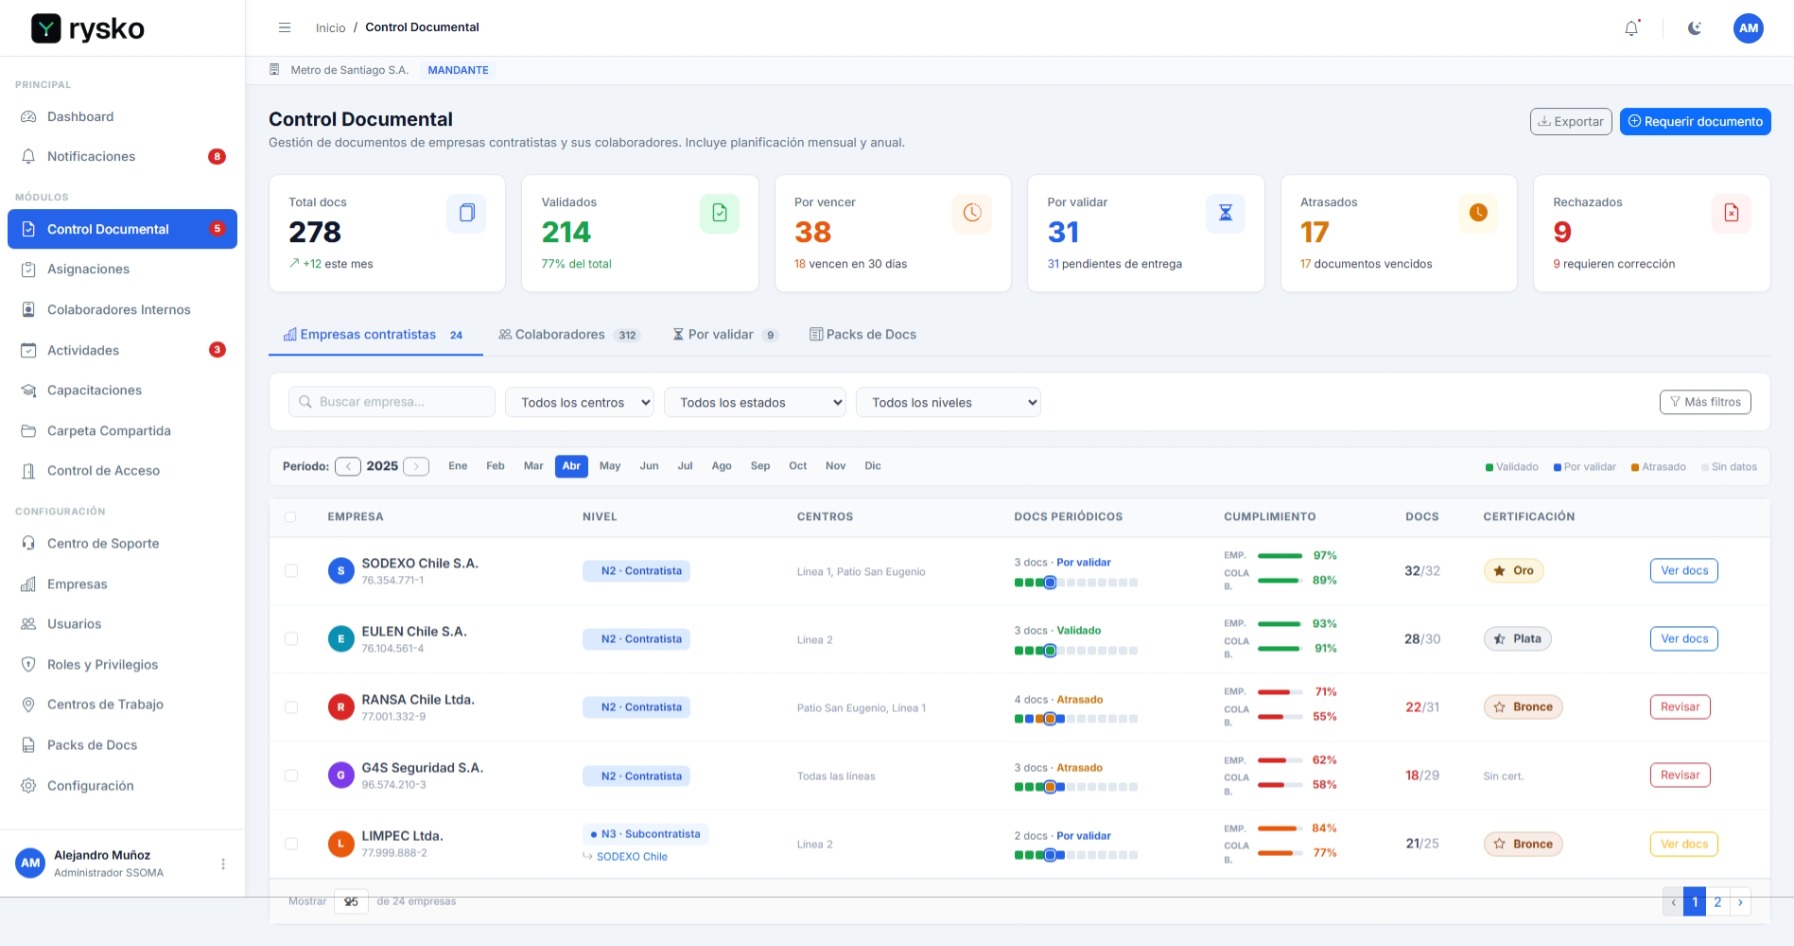Select the May month in Periodo
This screenshot has height=946, width=1794.
(610, 466)
